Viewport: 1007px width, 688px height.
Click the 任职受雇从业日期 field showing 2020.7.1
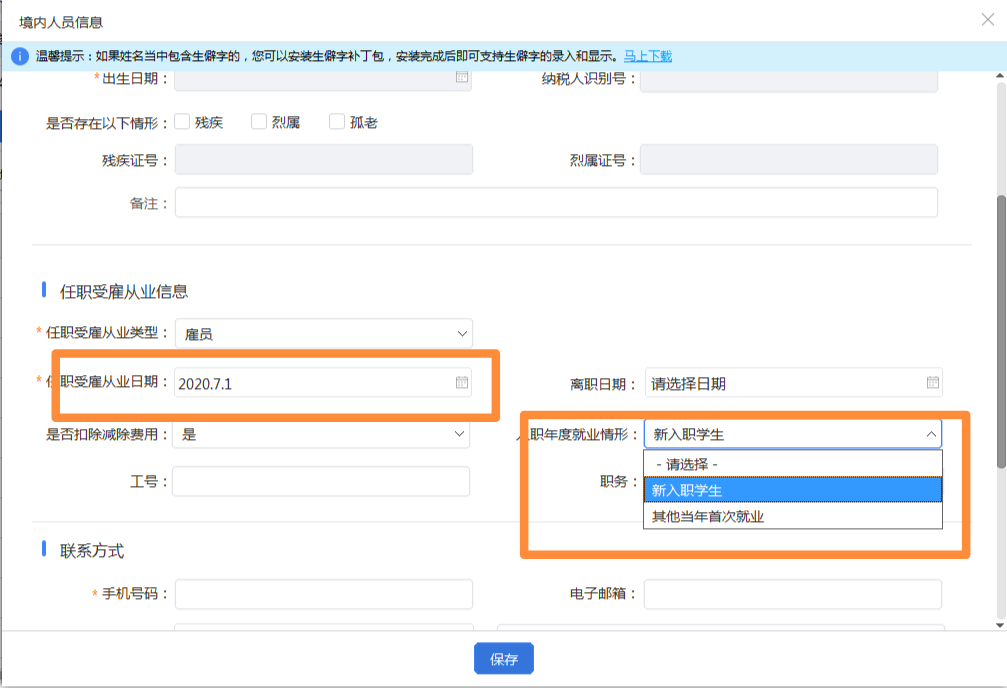click(323, 383)
